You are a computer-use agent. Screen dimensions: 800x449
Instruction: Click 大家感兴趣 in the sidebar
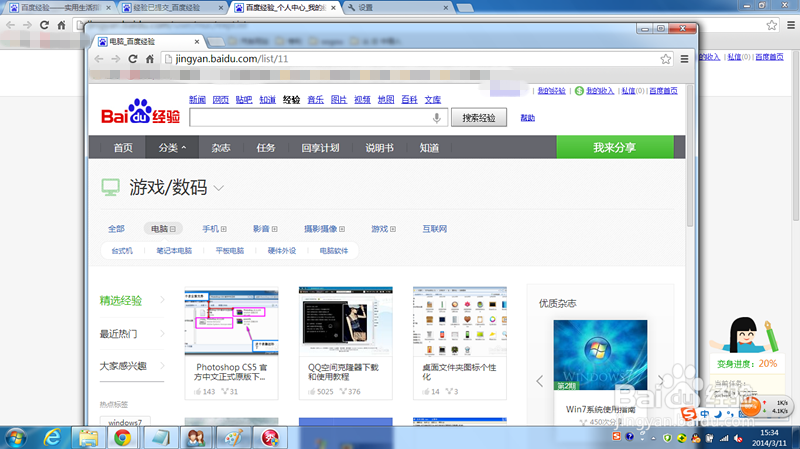(123, 366)
